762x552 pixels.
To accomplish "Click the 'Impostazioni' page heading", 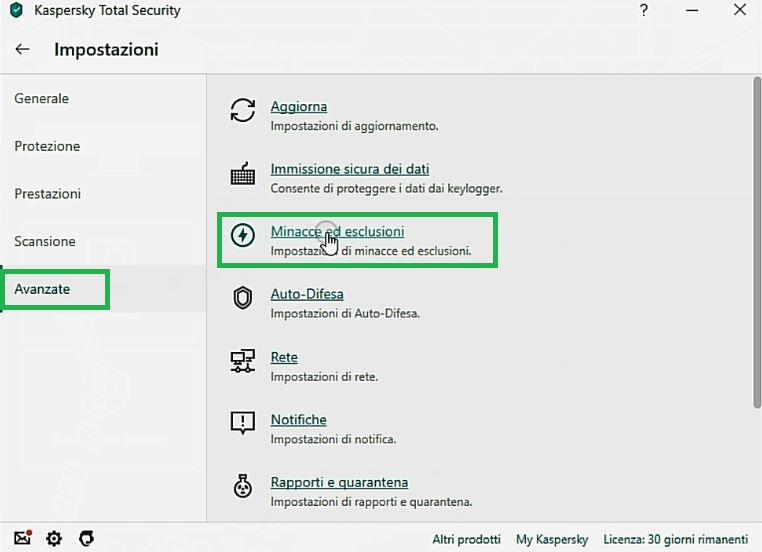I will coord(106,50).
